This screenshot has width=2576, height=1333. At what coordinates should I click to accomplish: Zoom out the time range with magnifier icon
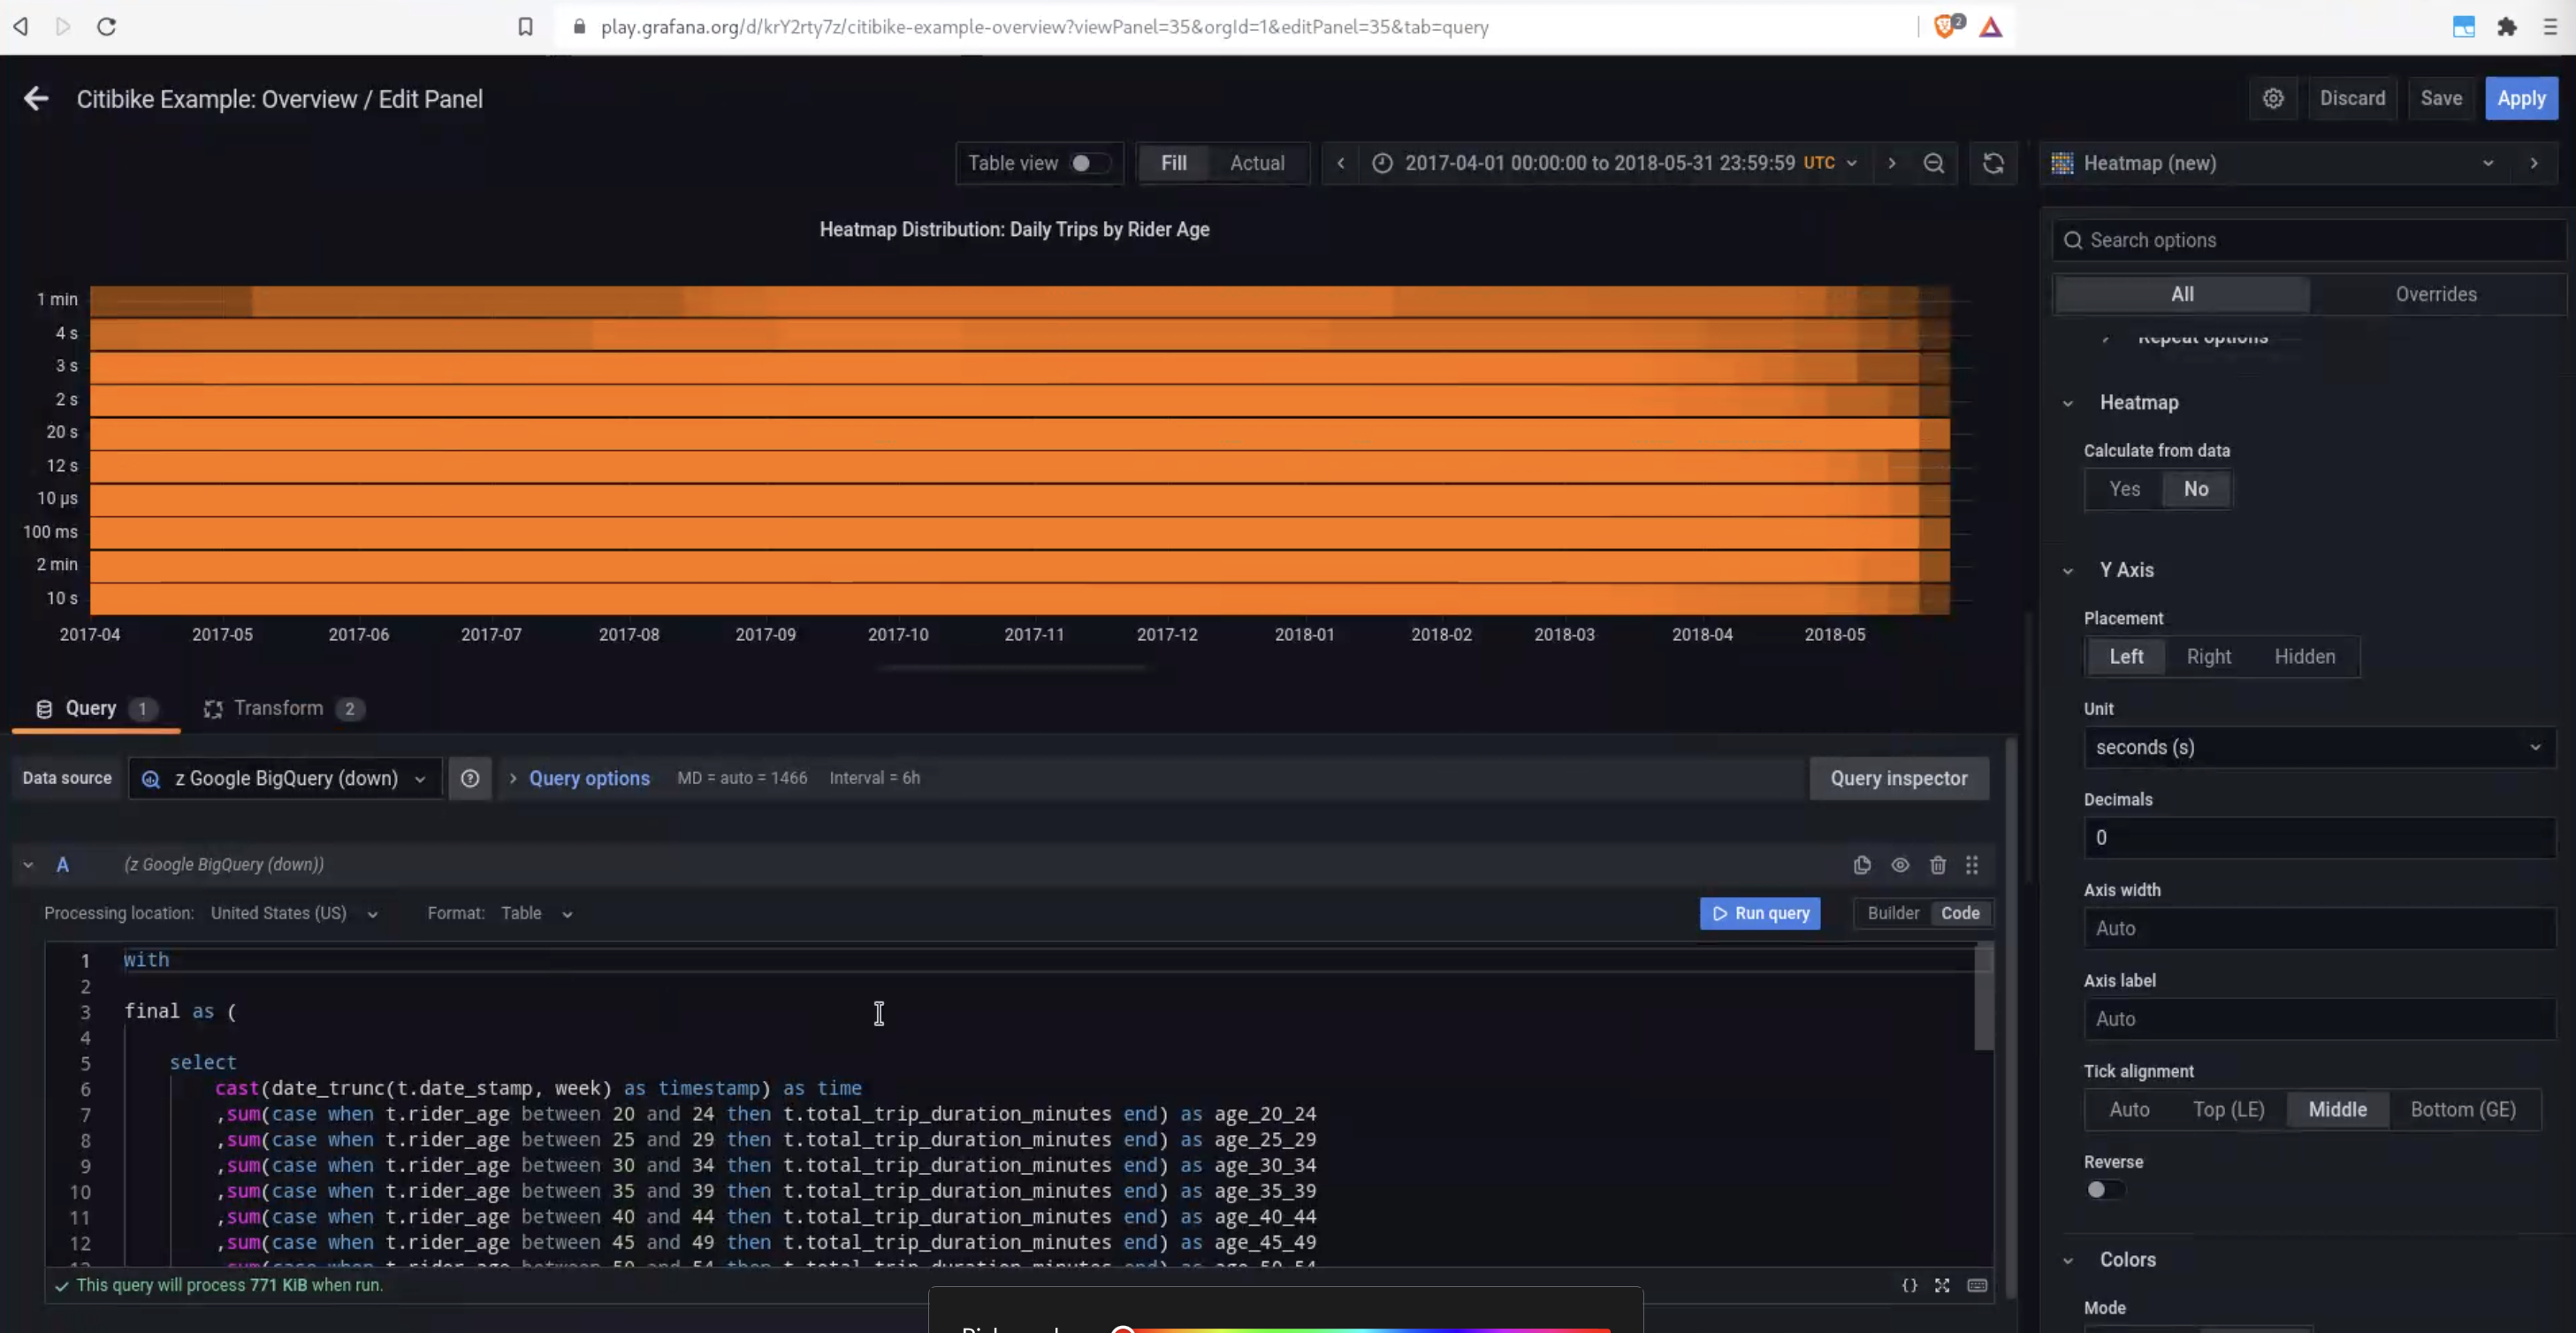tap(1934, 163)
